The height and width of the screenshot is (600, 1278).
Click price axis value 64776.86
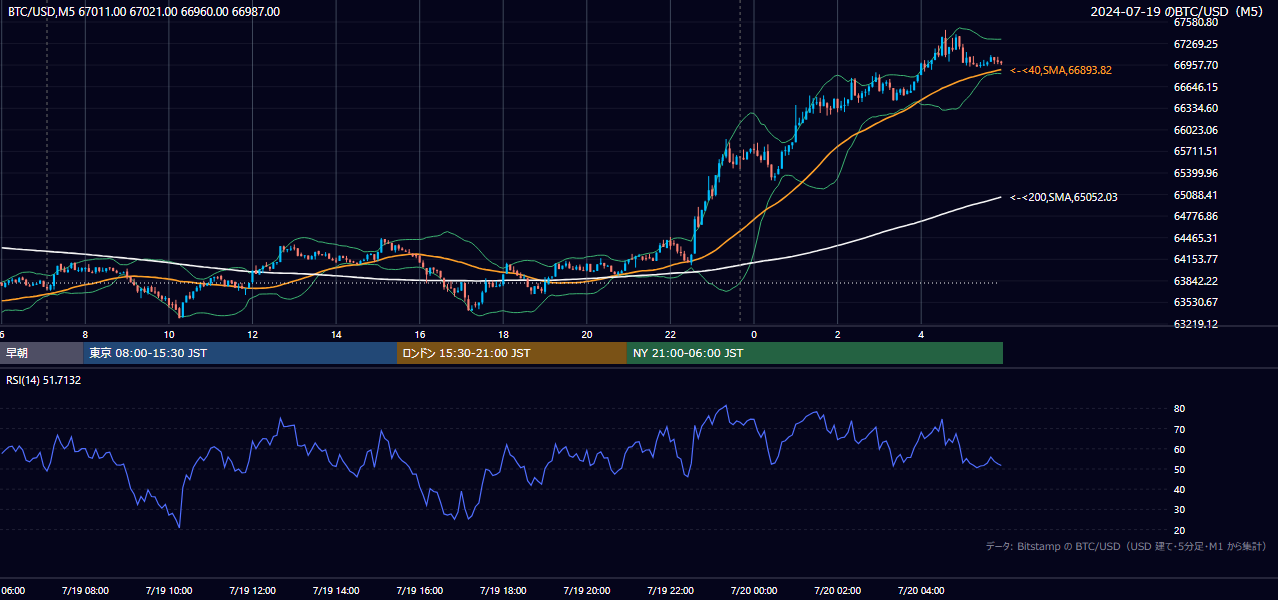[x=1196, y=216]
